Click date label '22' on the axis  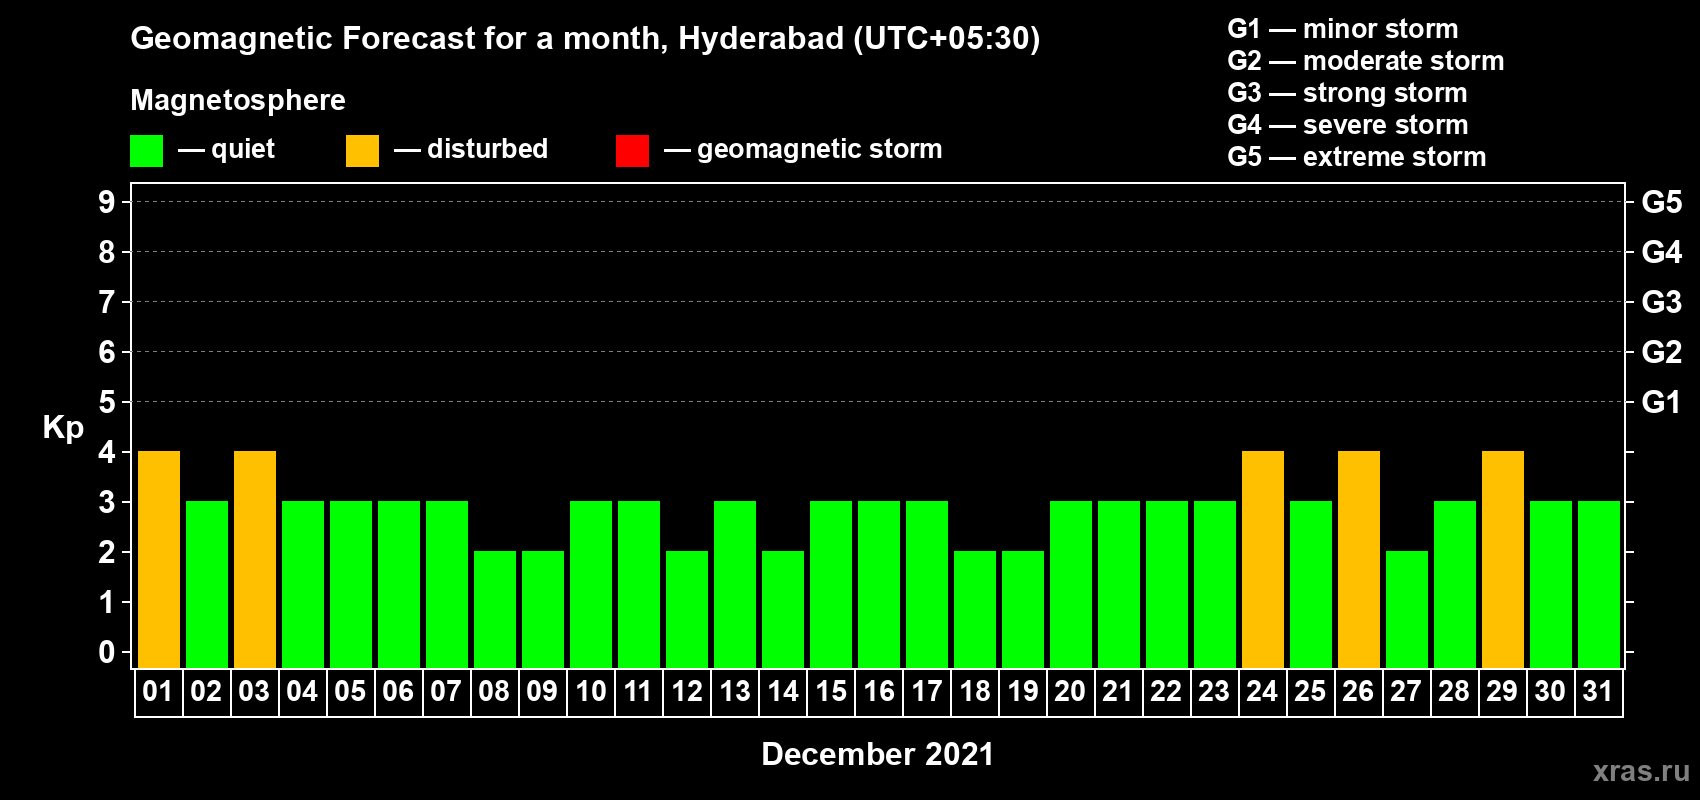click(1166, 691)
